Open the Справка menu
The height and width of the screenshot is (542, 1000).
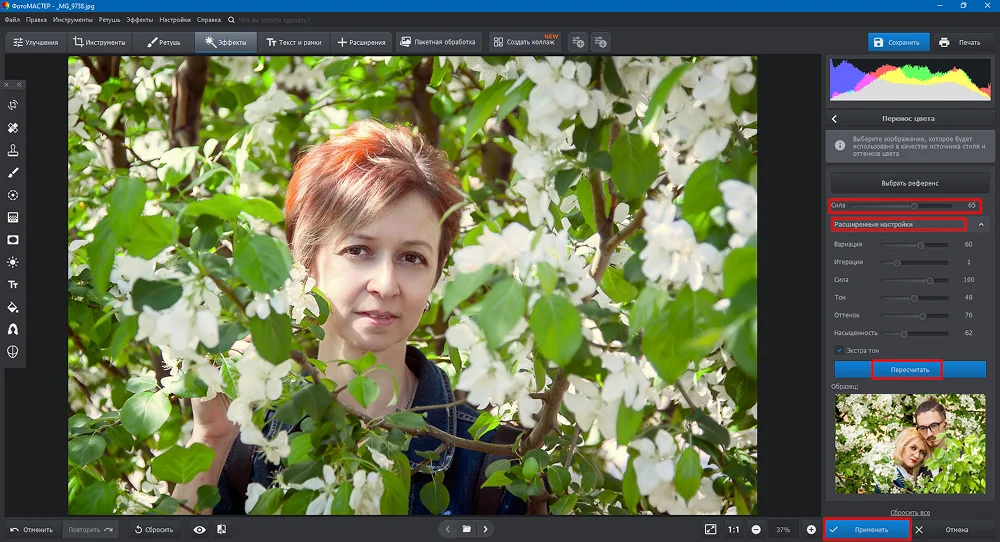click(209, 20)
